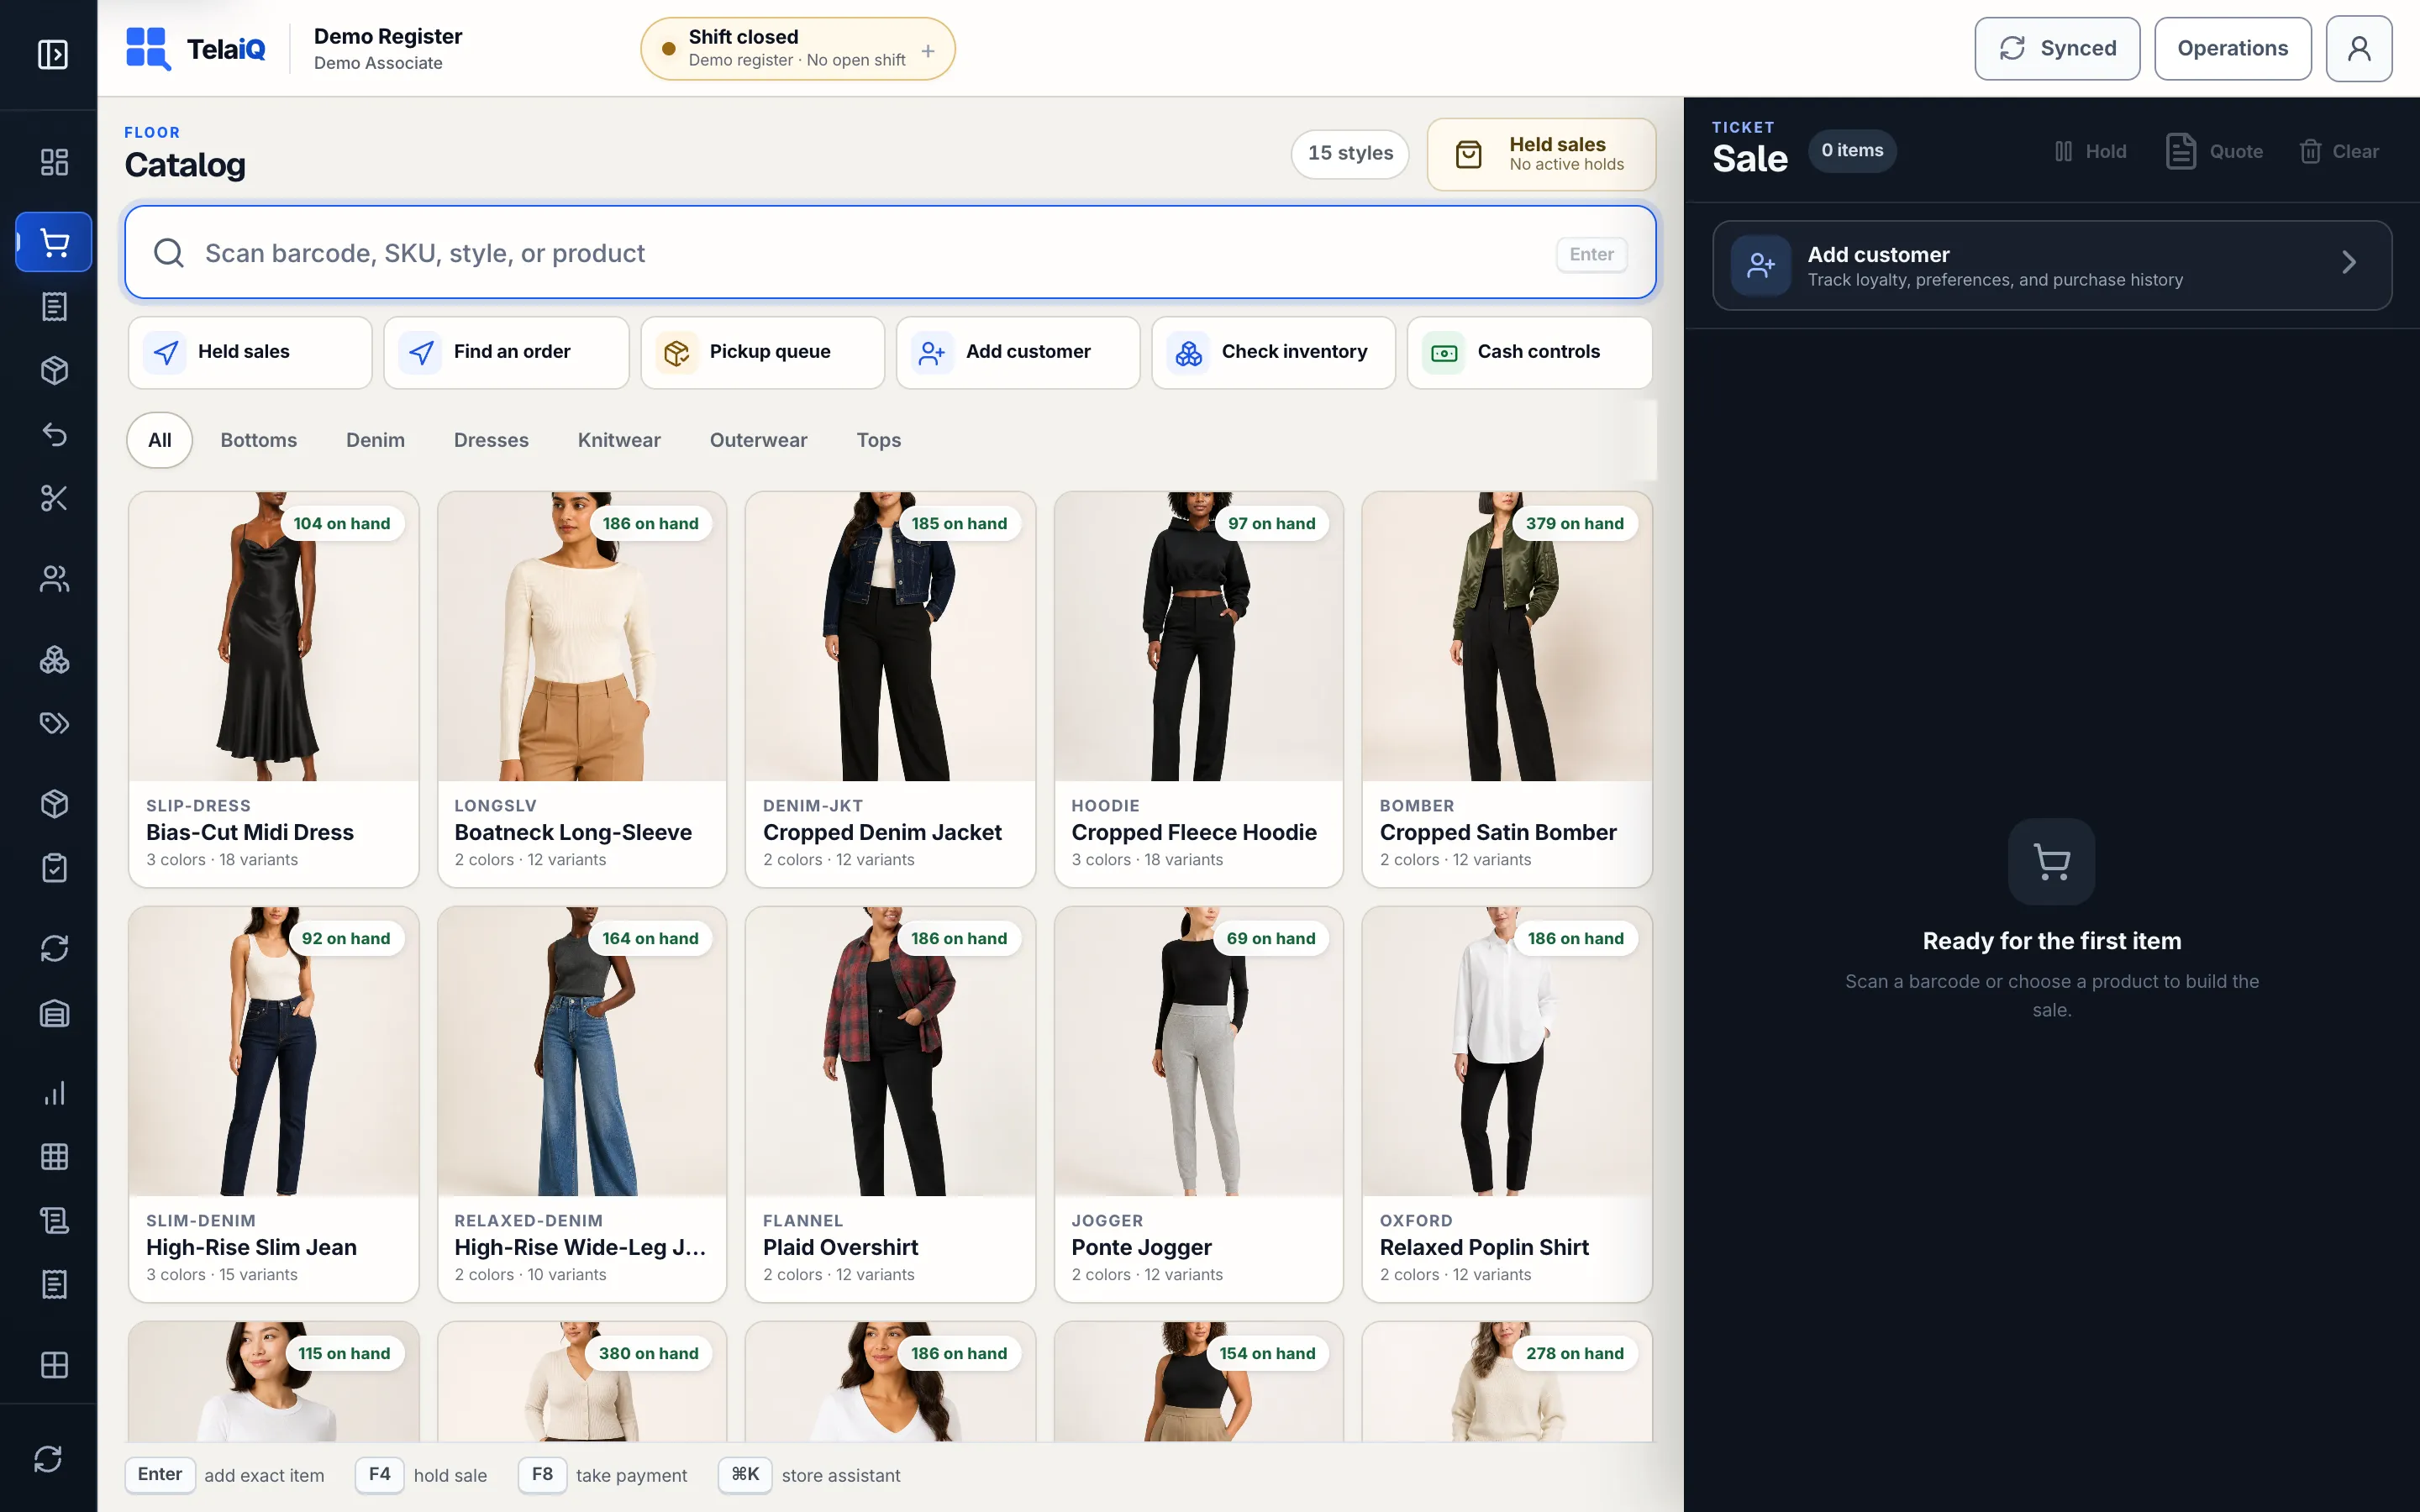Open the warehouse garage icon in the sidebar
This screenshot has width=2420, height=1512.
pos(54,1013)
